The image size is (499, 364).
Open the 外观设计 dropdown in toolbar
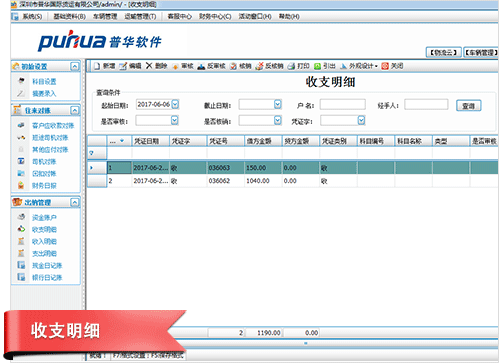[x=359, y=66]
